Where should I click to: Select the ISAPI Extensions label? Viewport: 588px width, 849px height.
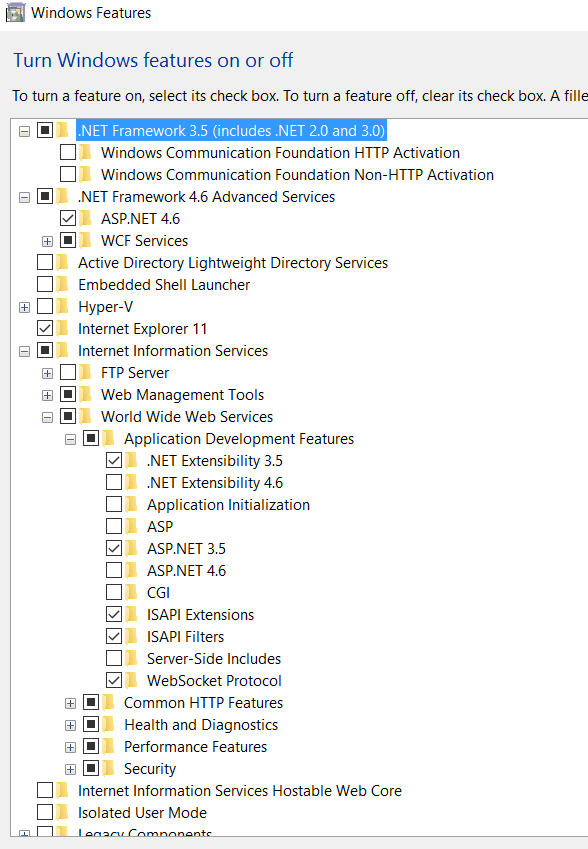pos(200,615)
